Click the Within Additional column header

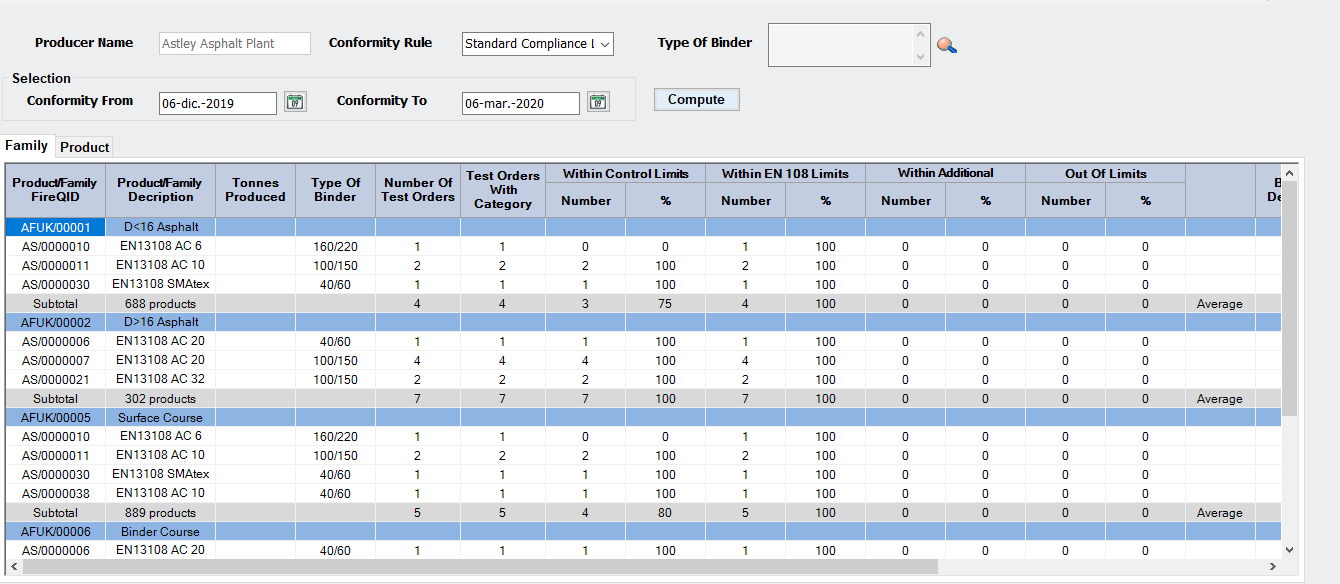pyautogui.click(x=946, y=173)
